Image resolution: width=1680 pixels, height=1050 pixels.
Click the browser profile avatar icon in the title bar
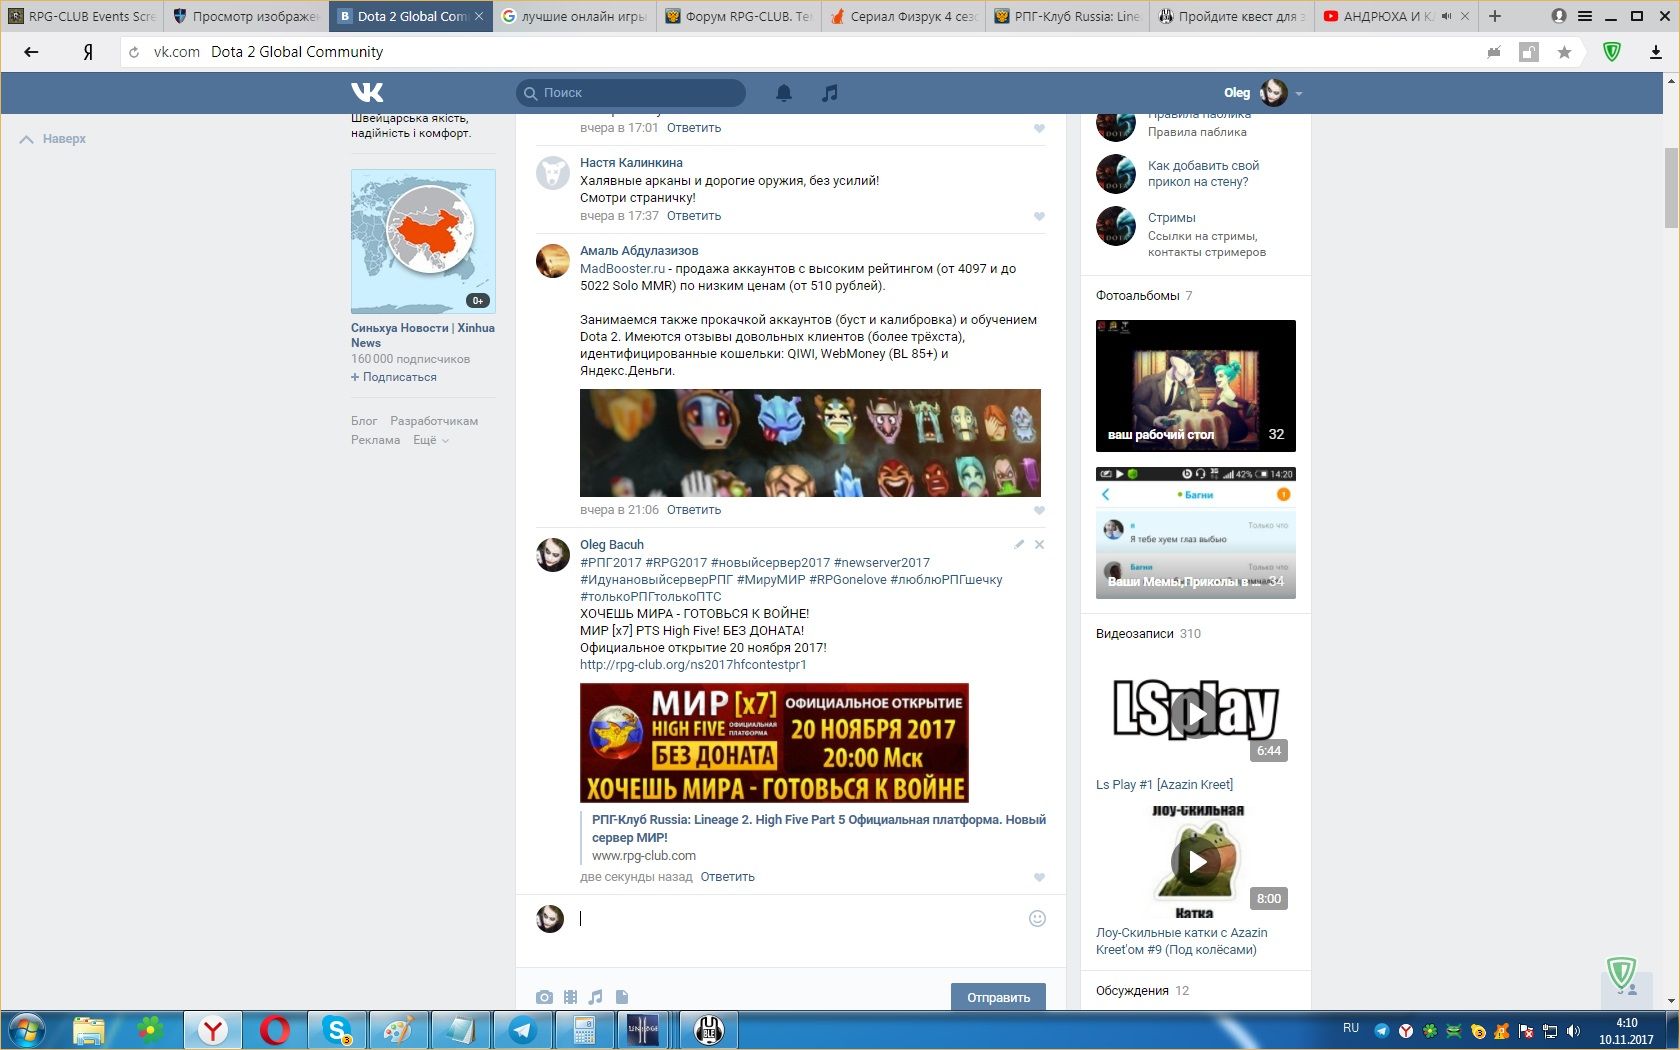(x=1559, y=16)
